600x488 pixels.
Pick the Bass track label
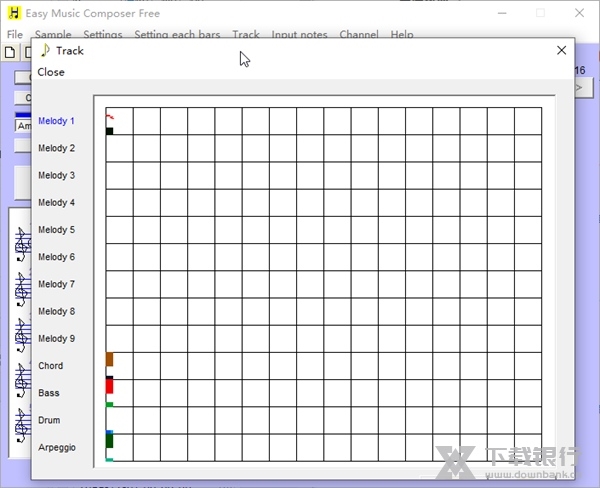click(x=49, y=393)
